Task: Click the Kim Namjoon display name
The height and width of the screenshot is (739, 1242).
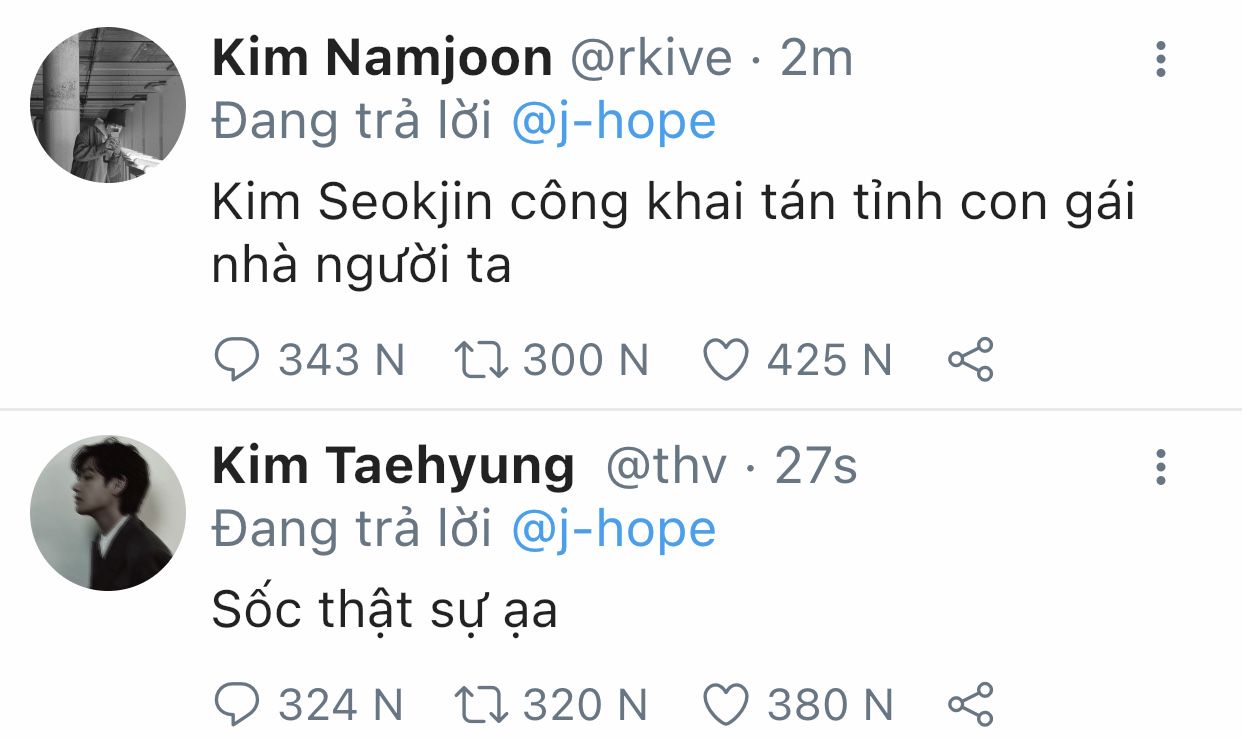Action: click(x=382, y=60)
